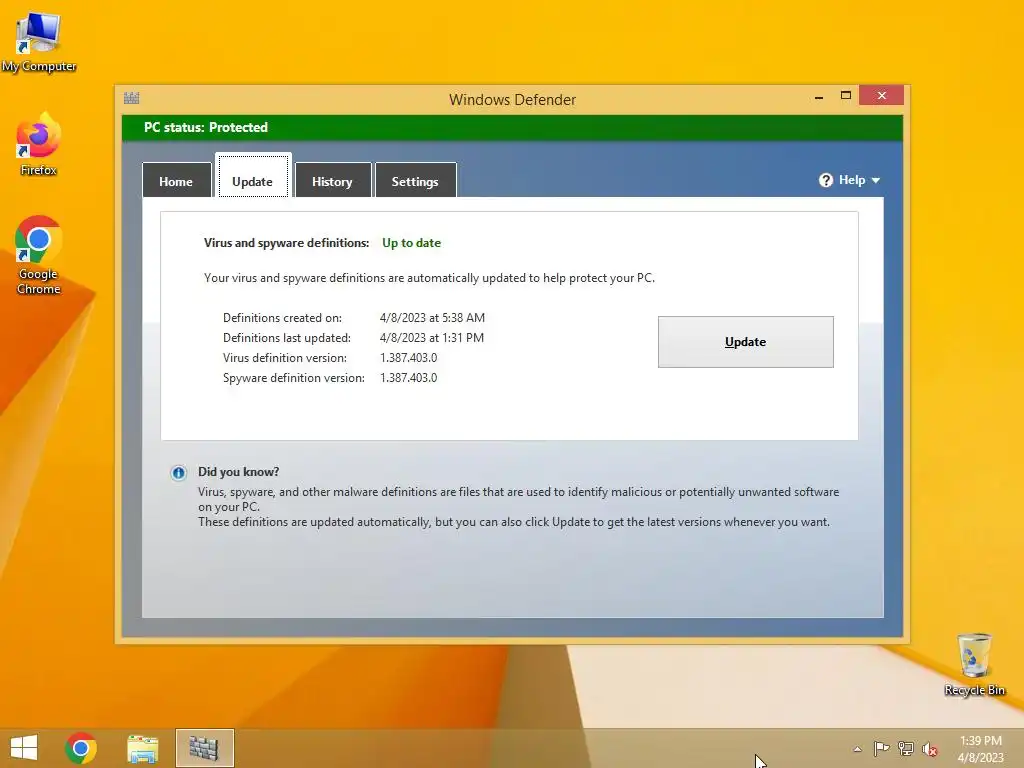The height and width of the screenshot is (768, 1024).
Task: Click the Did you know info icon
Action: pos(178,473)
